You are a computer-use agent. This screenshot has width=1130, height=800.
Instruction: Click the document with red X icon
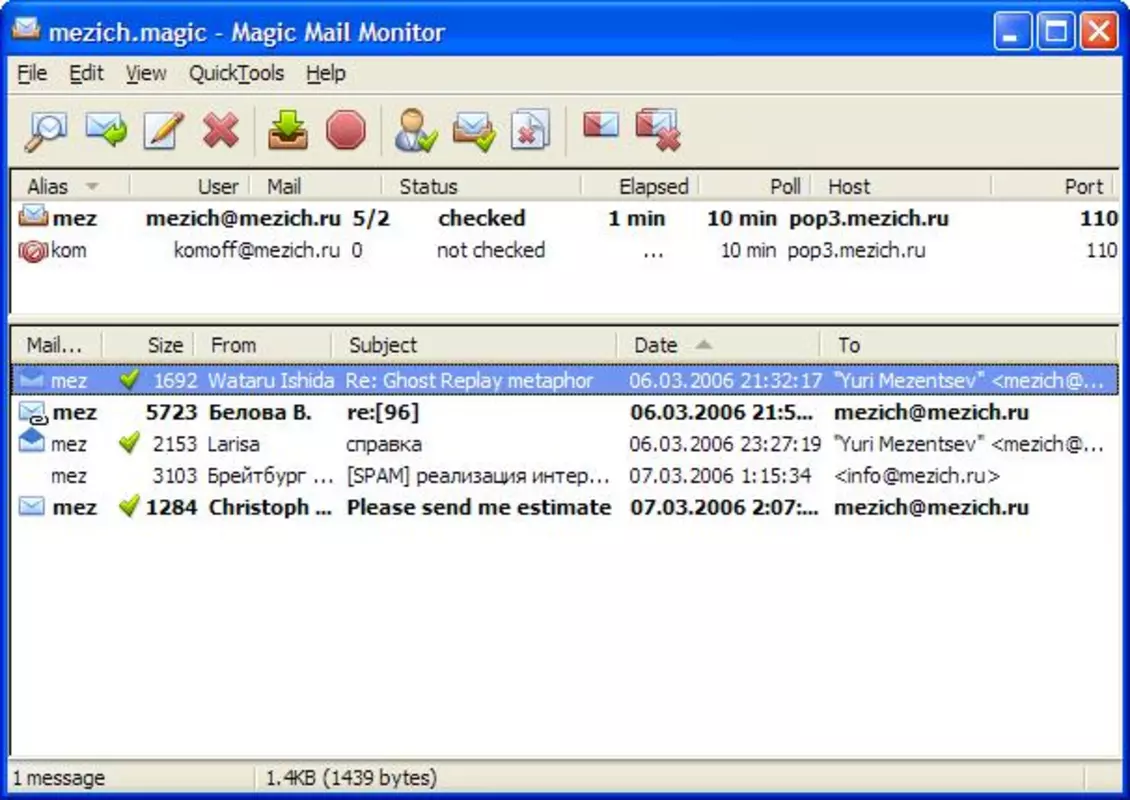(530, 130)
